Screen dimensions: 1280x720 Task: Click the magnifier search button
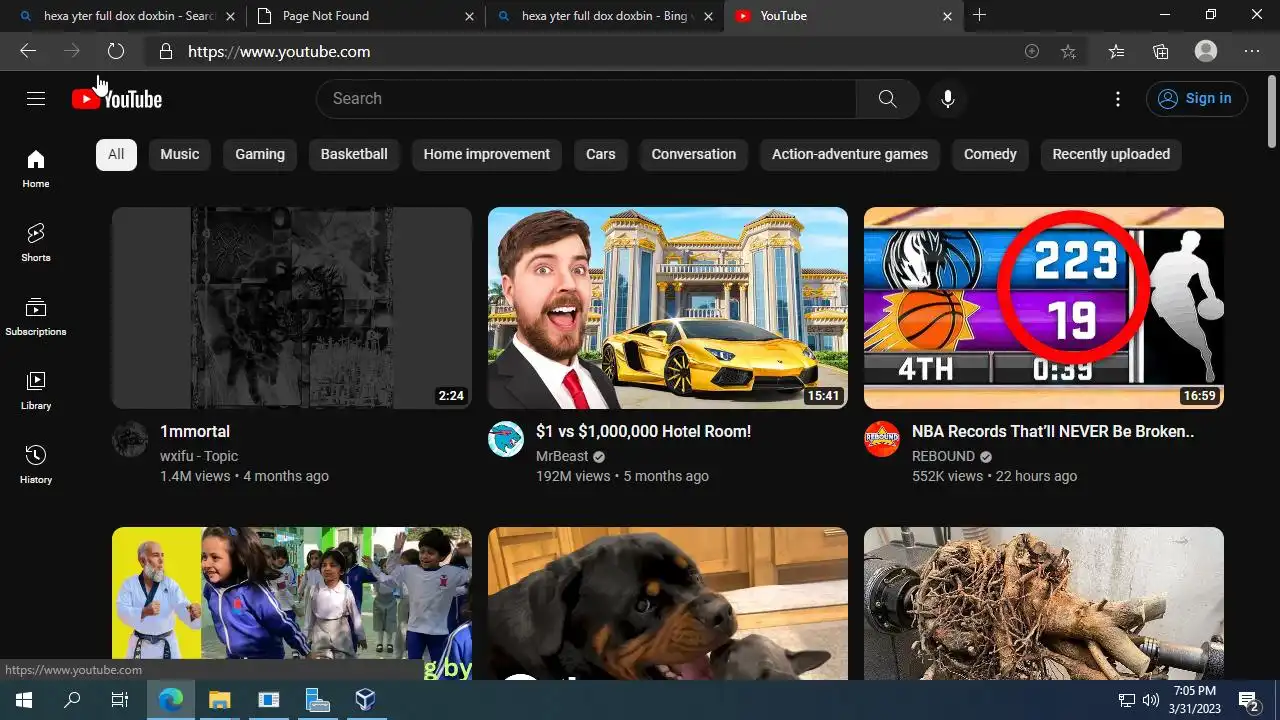[x=887, y=98]
